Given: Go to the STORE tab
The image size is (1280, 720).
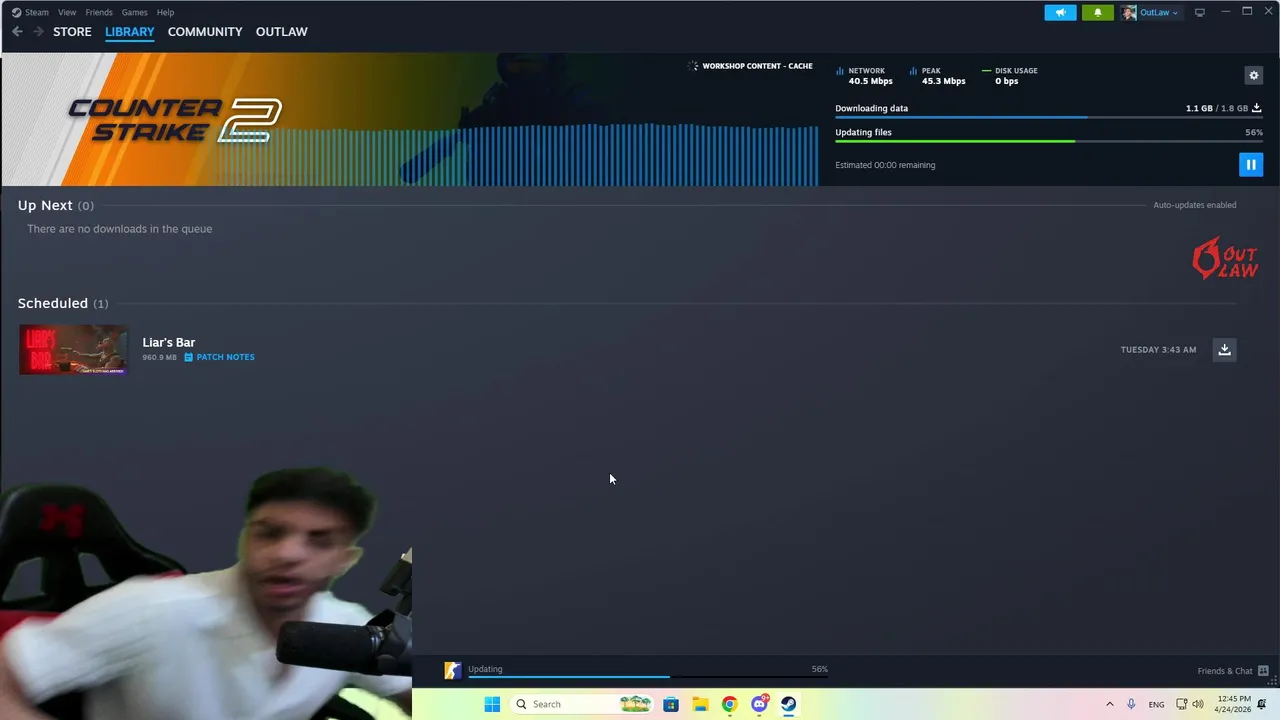Looking at the screenshot, I should [72, 32].
